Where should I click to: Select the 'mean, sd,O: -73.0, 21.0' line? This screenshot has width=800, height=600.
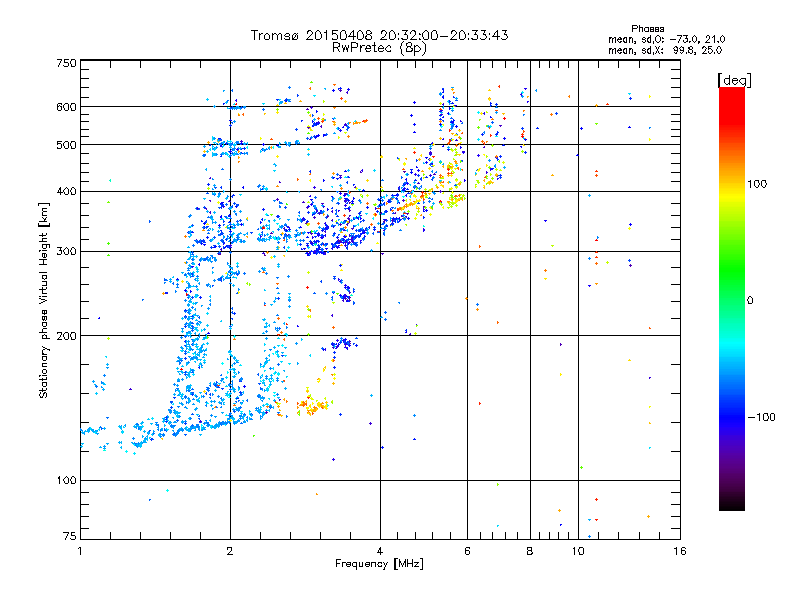pos(666,39)
